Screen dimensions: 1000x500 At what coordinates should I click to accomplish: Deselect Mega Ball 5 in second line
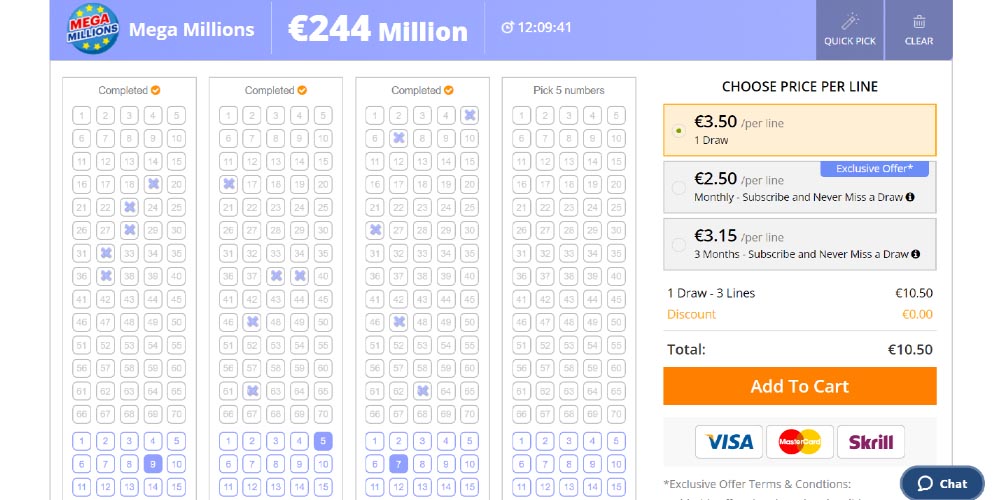323,440
